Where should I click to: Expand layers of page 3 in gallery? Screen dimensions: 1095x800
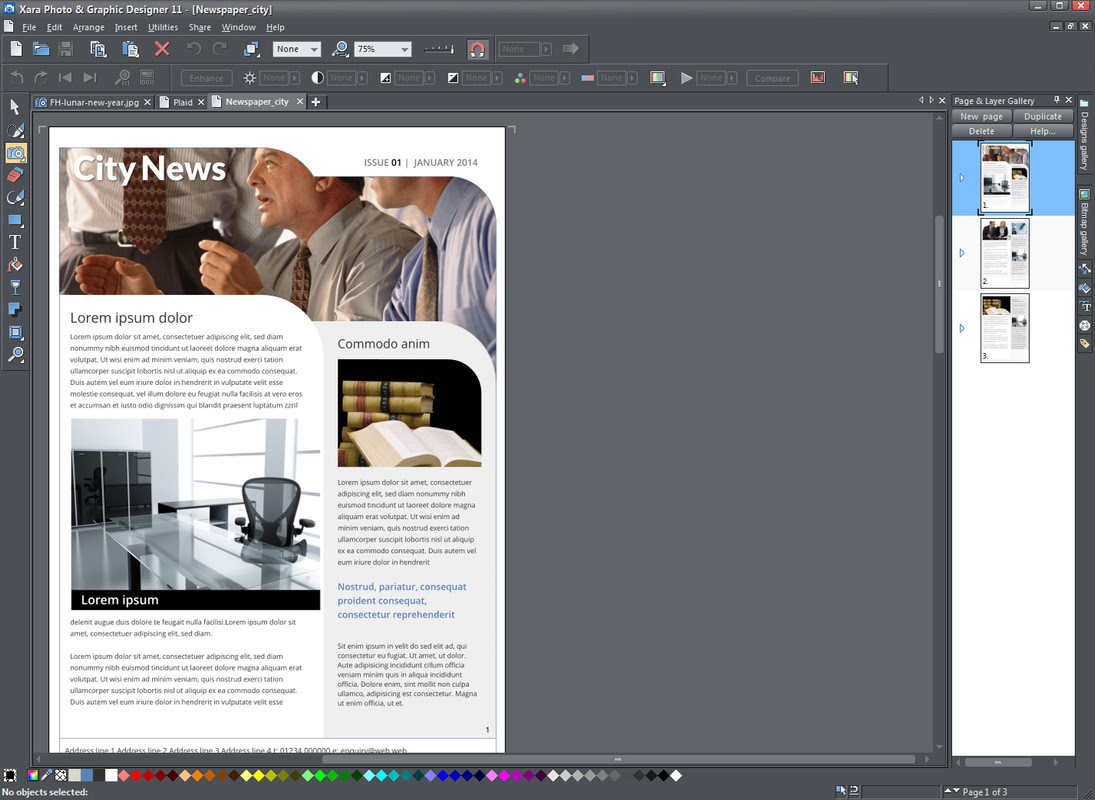(x=962, y=328)
